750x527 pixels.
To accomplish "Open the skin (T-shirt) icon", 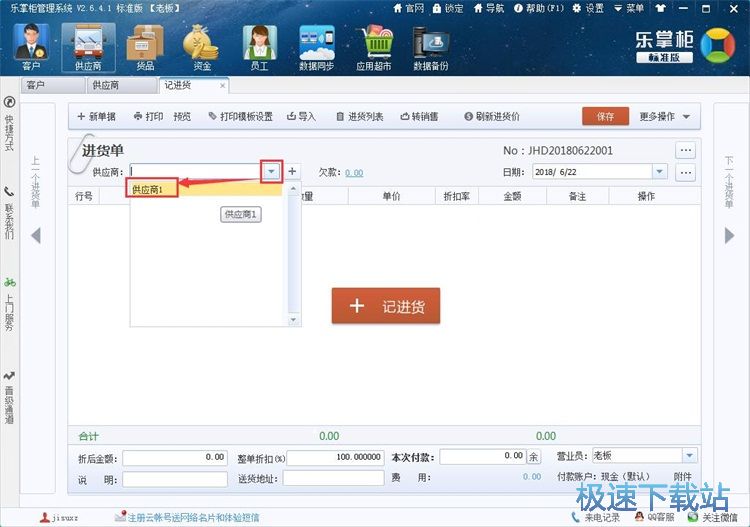I will (661, 8).
